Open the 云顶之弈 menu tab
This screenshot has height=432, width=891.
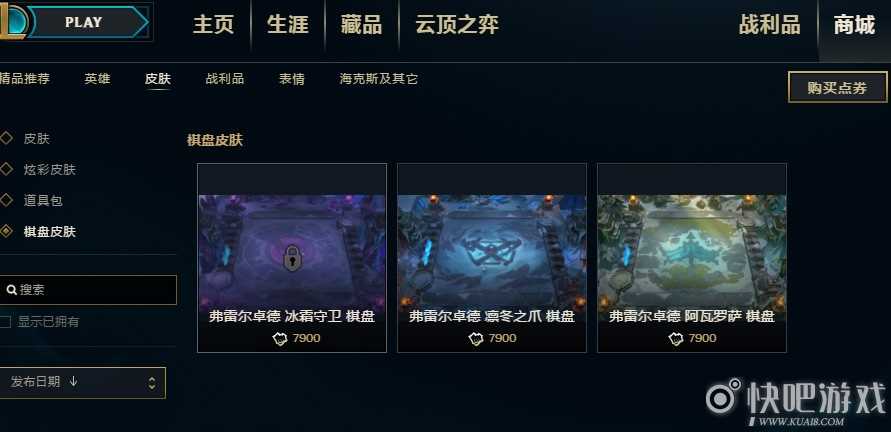[x=457, y=25]
